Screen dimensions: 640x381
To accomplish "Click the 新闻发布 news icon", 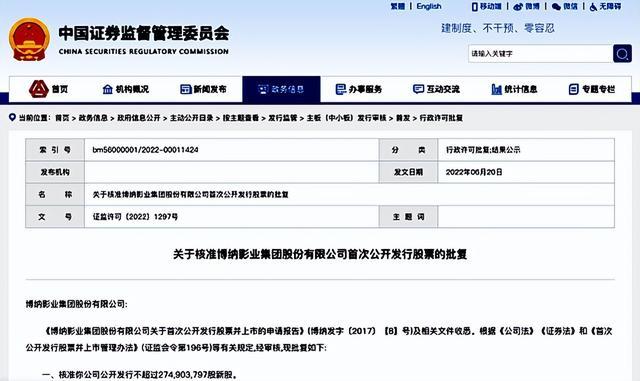I will tap(186, 89).
